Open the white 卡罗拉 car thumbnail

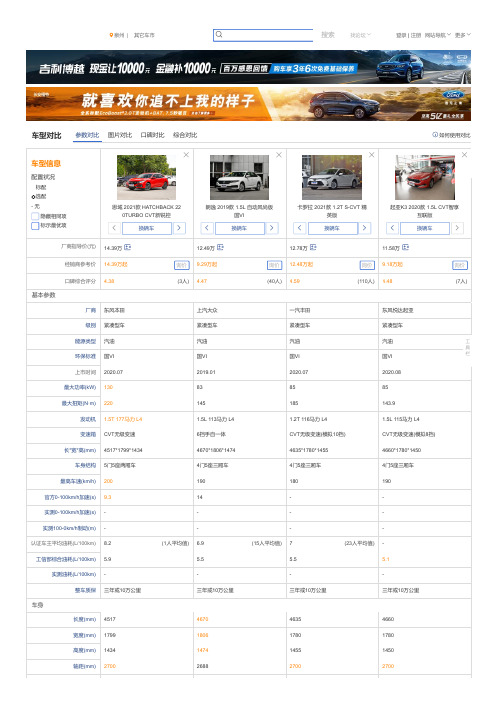tap(332, 177)
